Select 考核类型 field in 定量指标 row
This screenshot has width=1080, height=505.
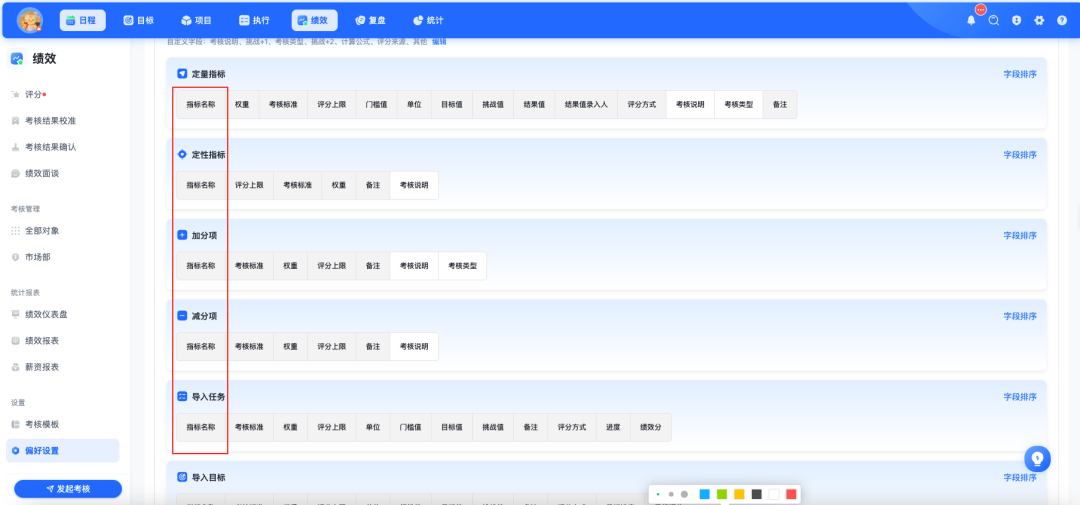pos(738,104)
